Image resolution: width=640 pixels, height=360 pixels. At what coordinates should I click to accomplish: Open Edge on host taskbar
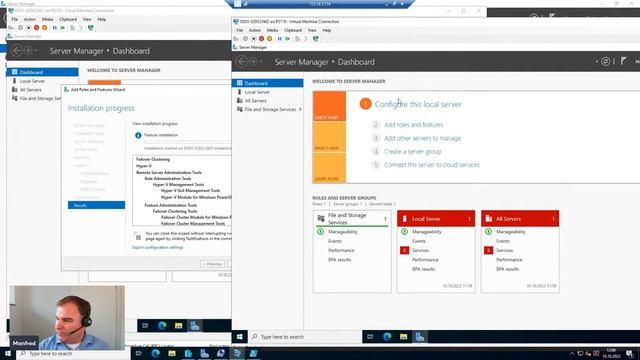[156, 353]
